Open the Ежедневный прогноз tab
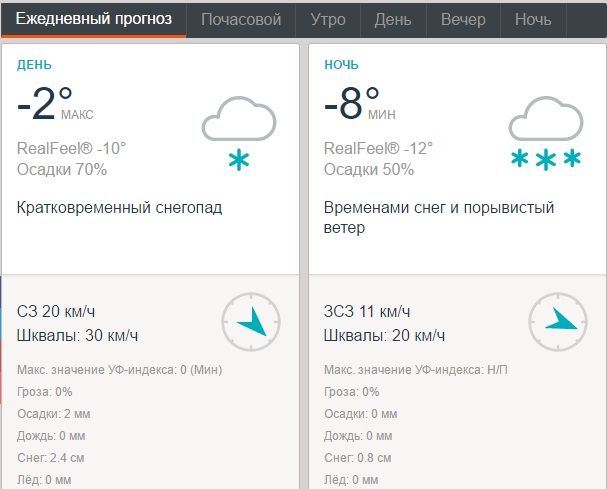Viewport: 607px width, 489px height. click(94, 19)
